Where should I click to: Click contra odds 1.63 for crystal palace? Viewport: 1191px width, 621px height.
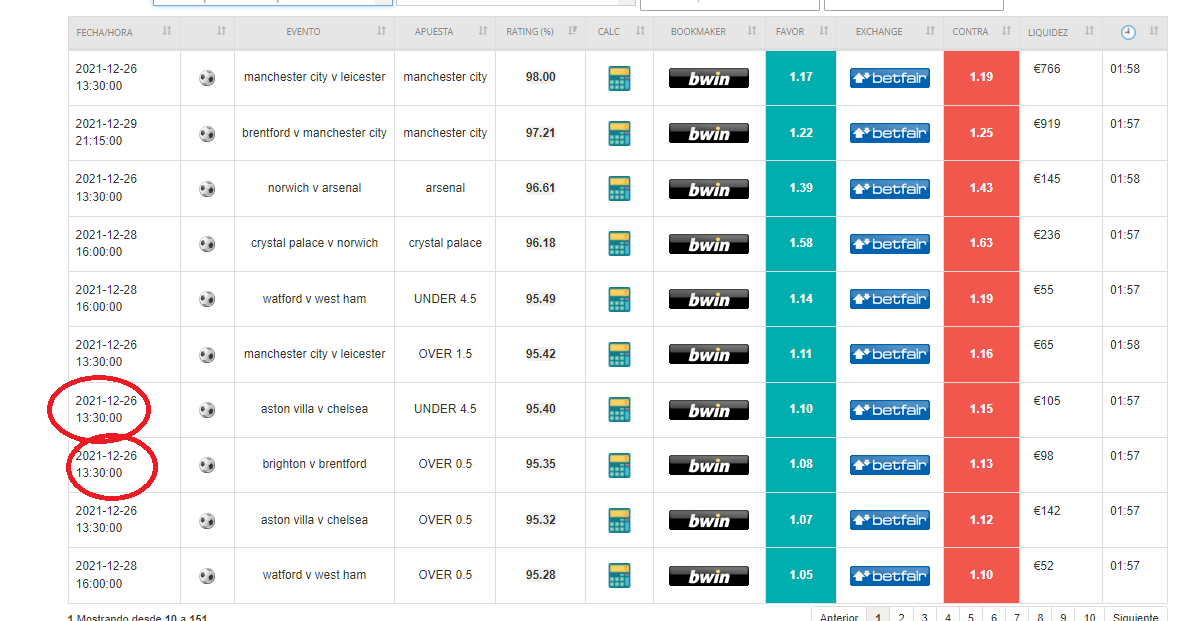coord(981,243)
